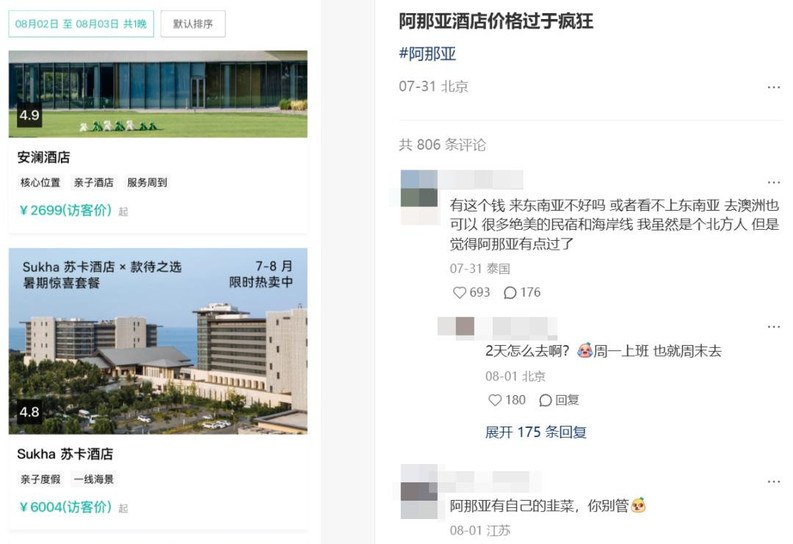This screenshot has width=793, height=544.
Task: Select the 一线海景 tag
Action: 94,479
